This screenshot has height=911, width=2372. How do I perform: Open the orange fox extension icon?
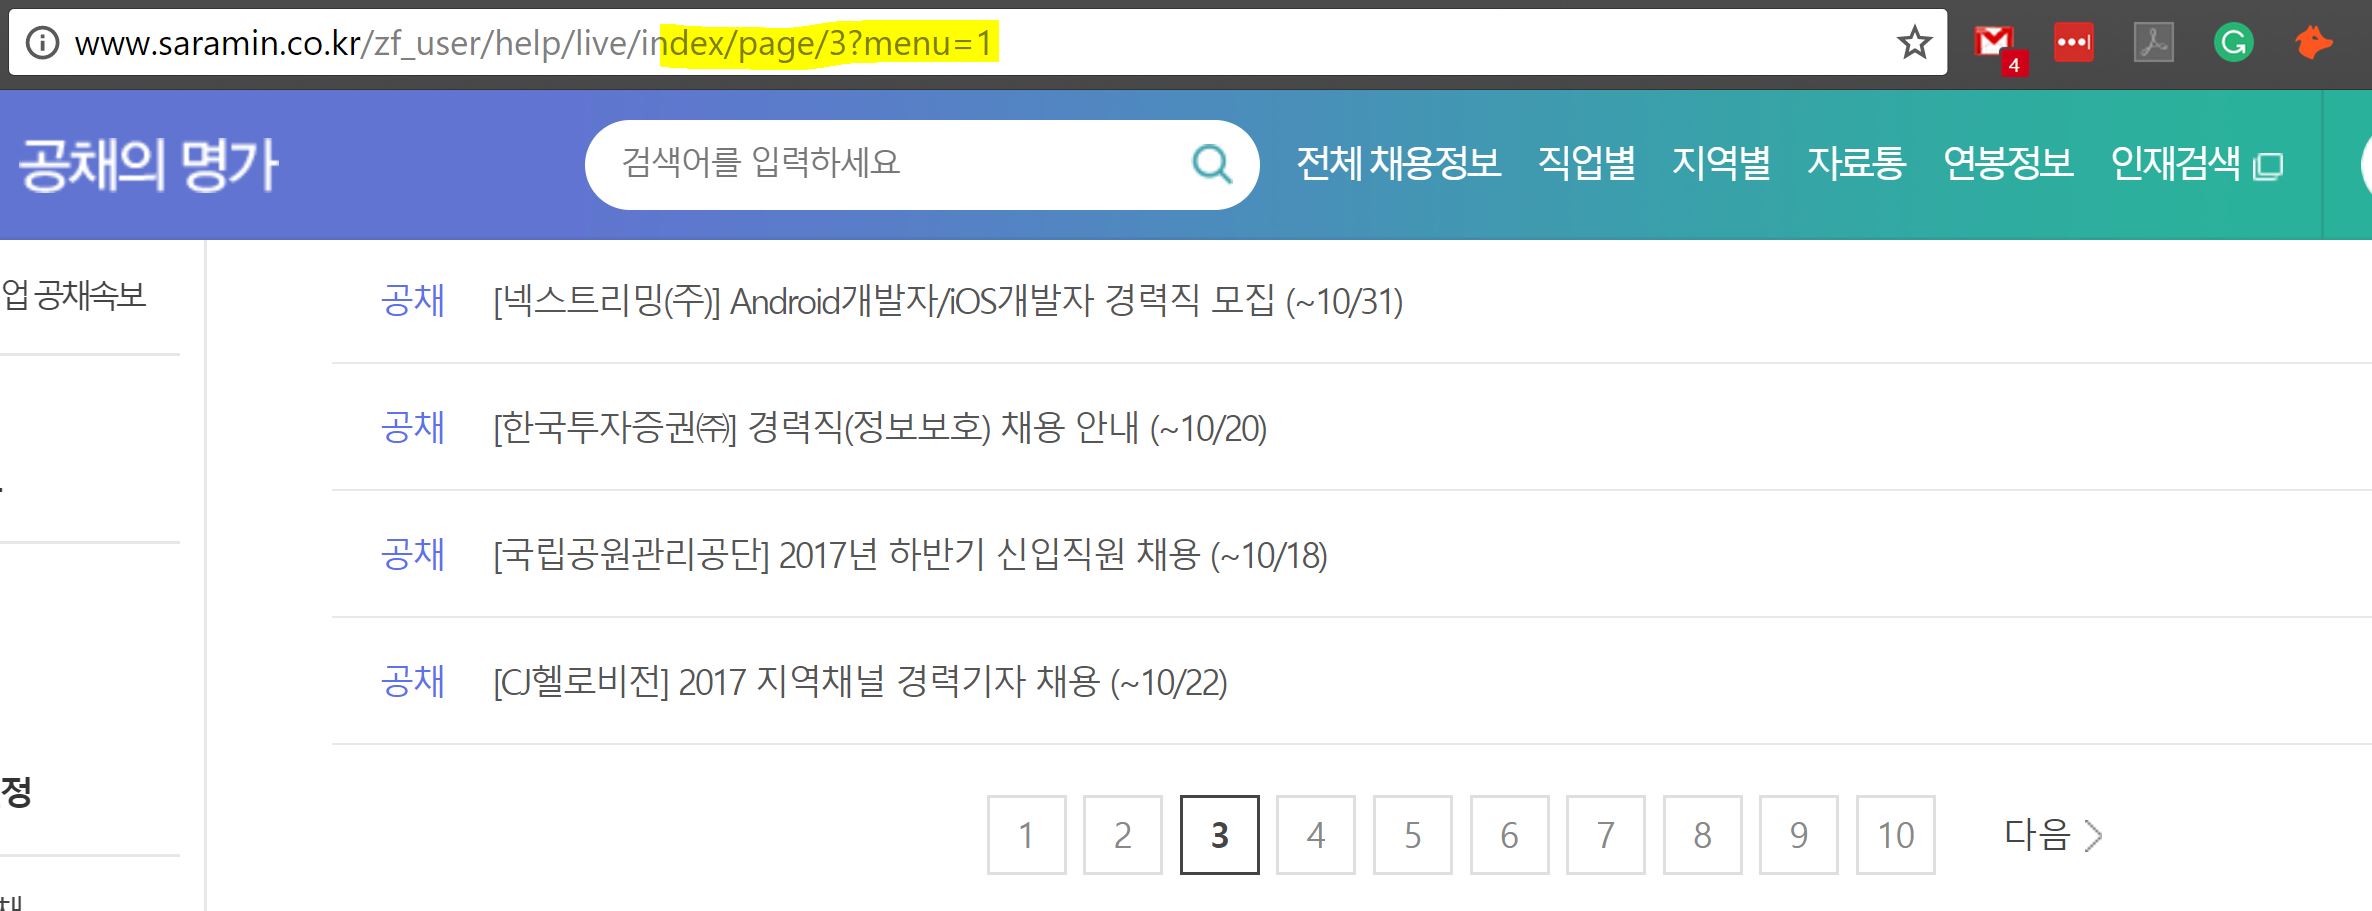tap(2313, 43)
